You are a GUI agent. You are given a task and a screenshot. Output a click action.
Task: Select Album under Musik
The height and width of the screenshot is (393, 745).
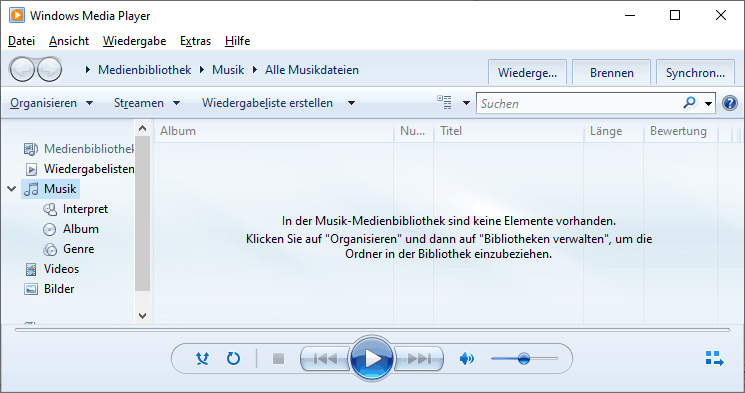[81, 229]
